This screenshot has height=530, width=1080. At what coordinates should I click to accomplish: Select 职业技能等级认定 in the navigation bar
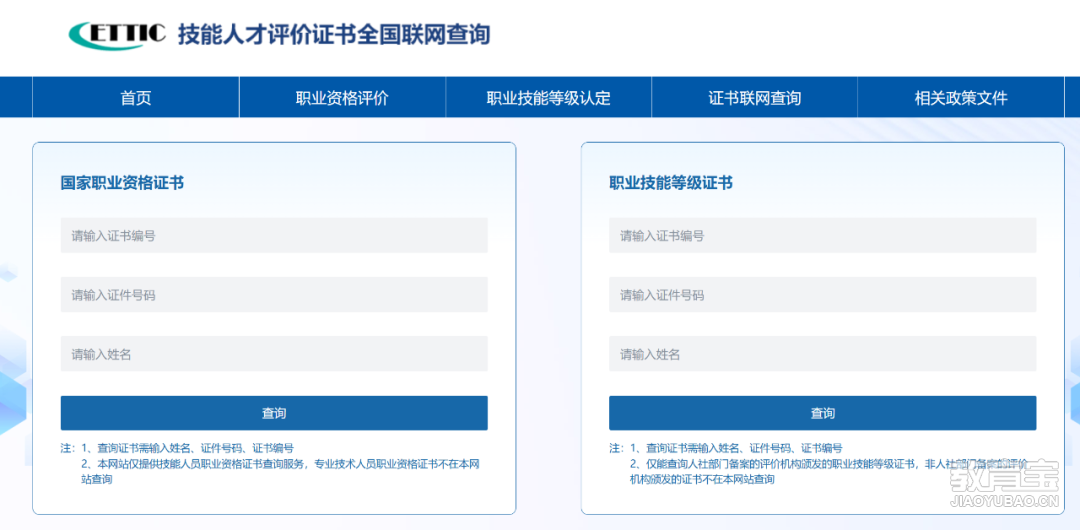pos(548,98)
